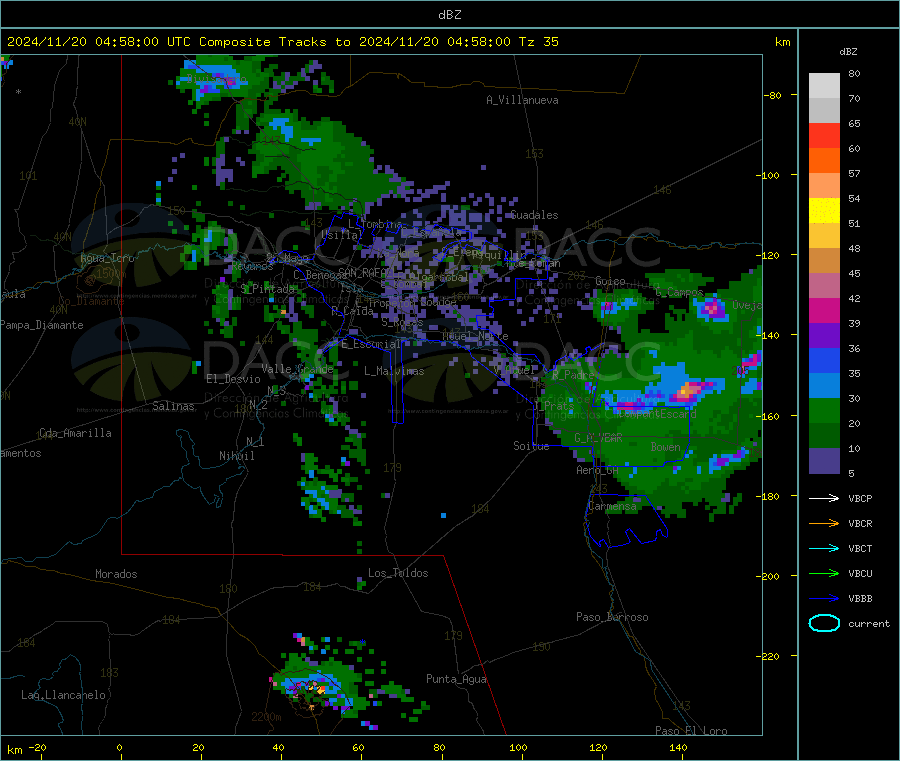This screenshot has height=761, width=900.
Task: Click the 'A_Villanueva' map label
Action: (x=522, y=100)
